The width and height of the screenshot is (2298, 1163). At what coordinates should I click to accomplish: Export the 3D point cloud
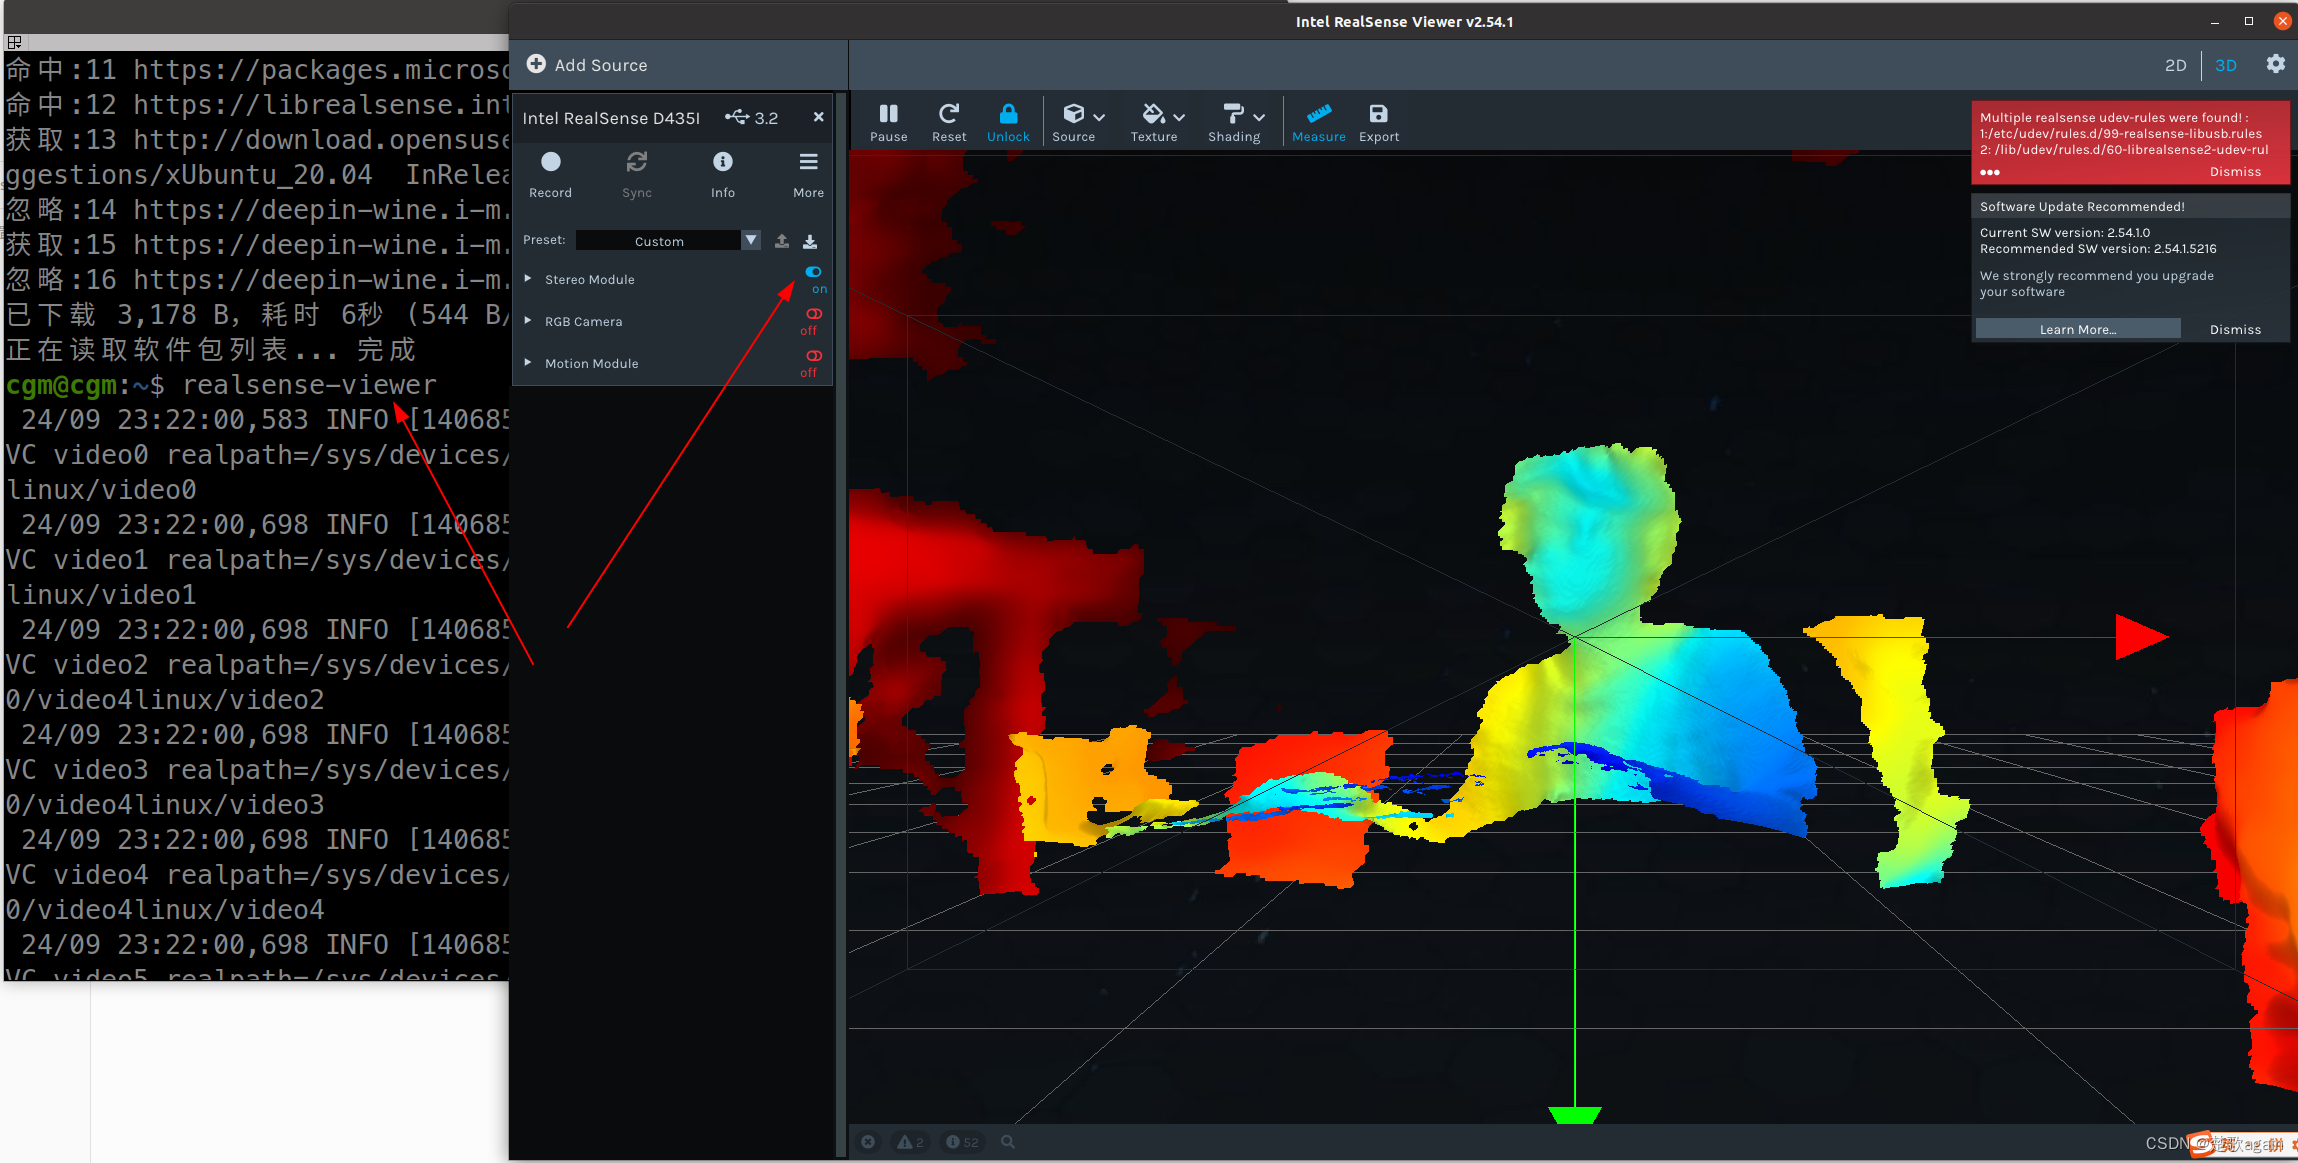point(1378,121)
